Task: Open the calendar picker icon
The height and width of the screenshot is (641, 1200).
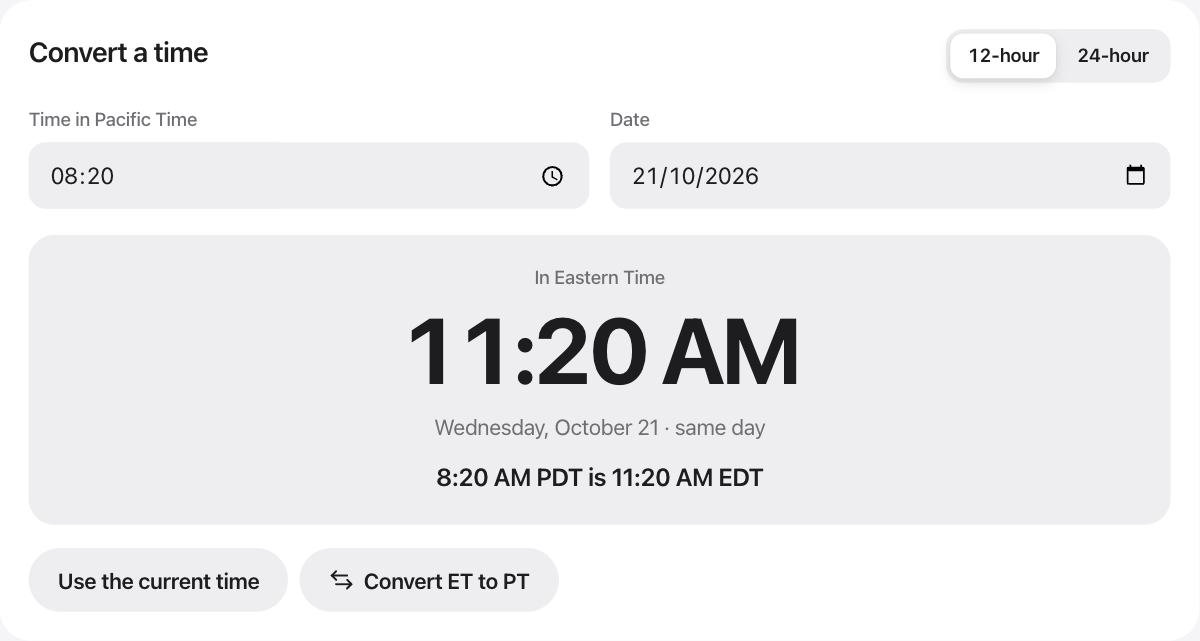Action: [x=1135, y=175]
